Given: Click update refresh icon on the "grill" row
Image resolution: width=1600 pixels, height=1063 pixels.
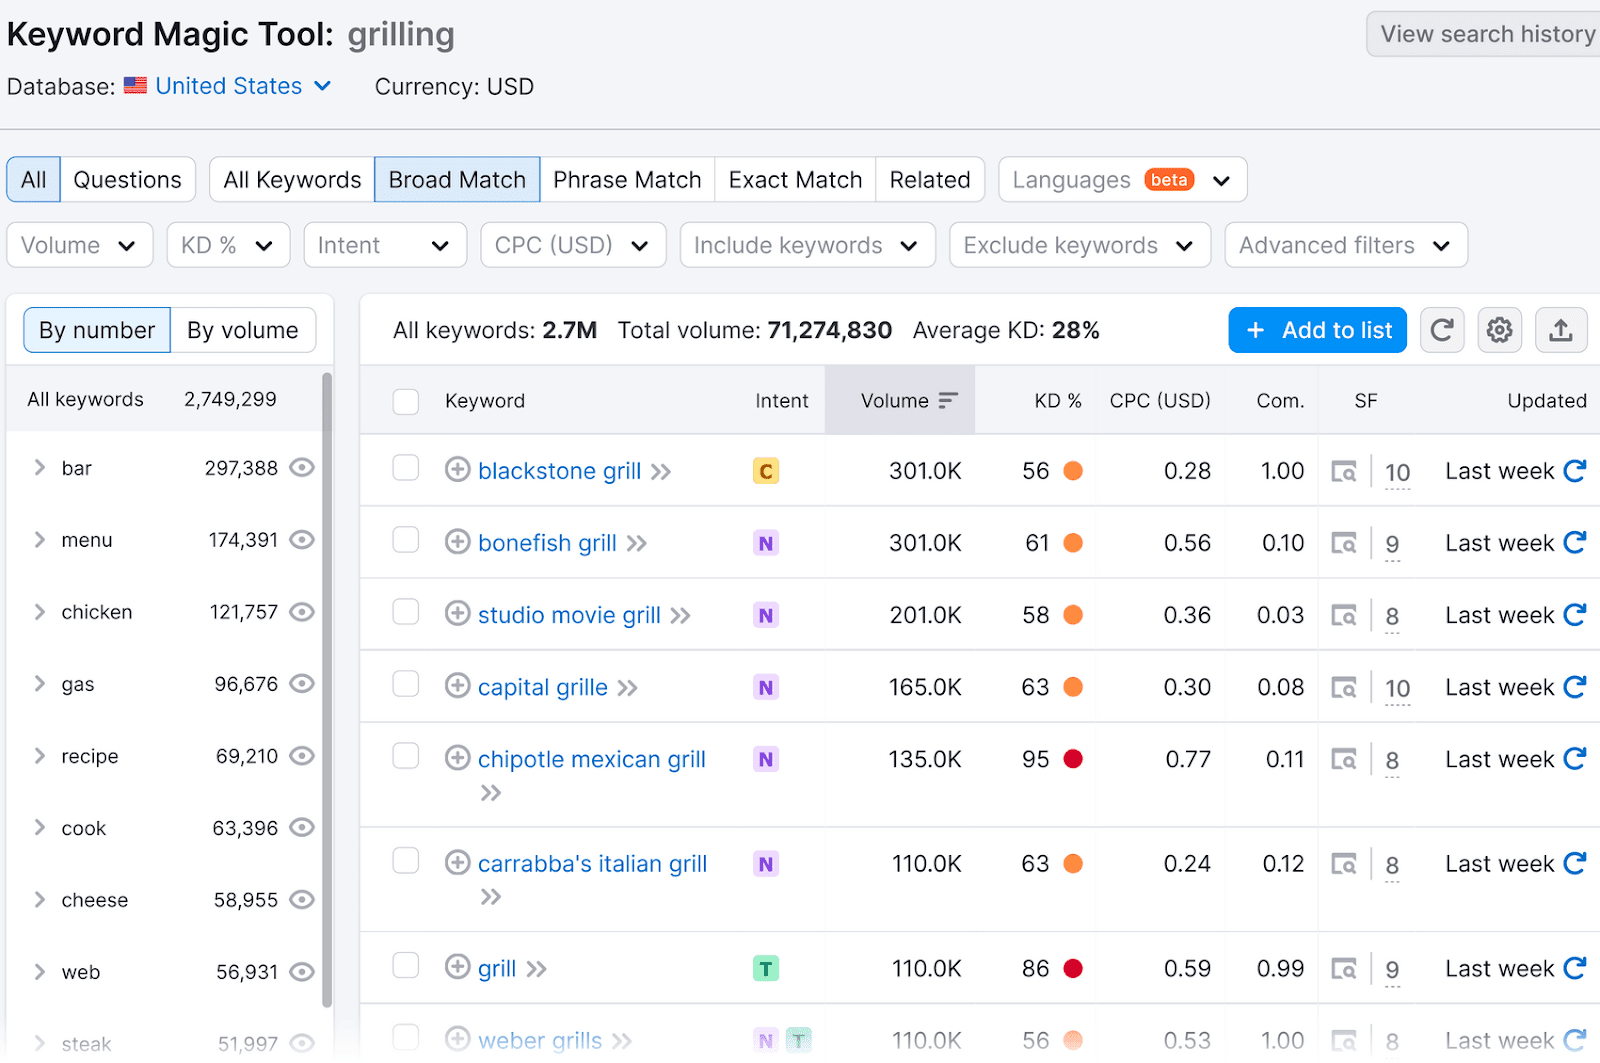Looking at the screenshot, I should [1575, 967].
